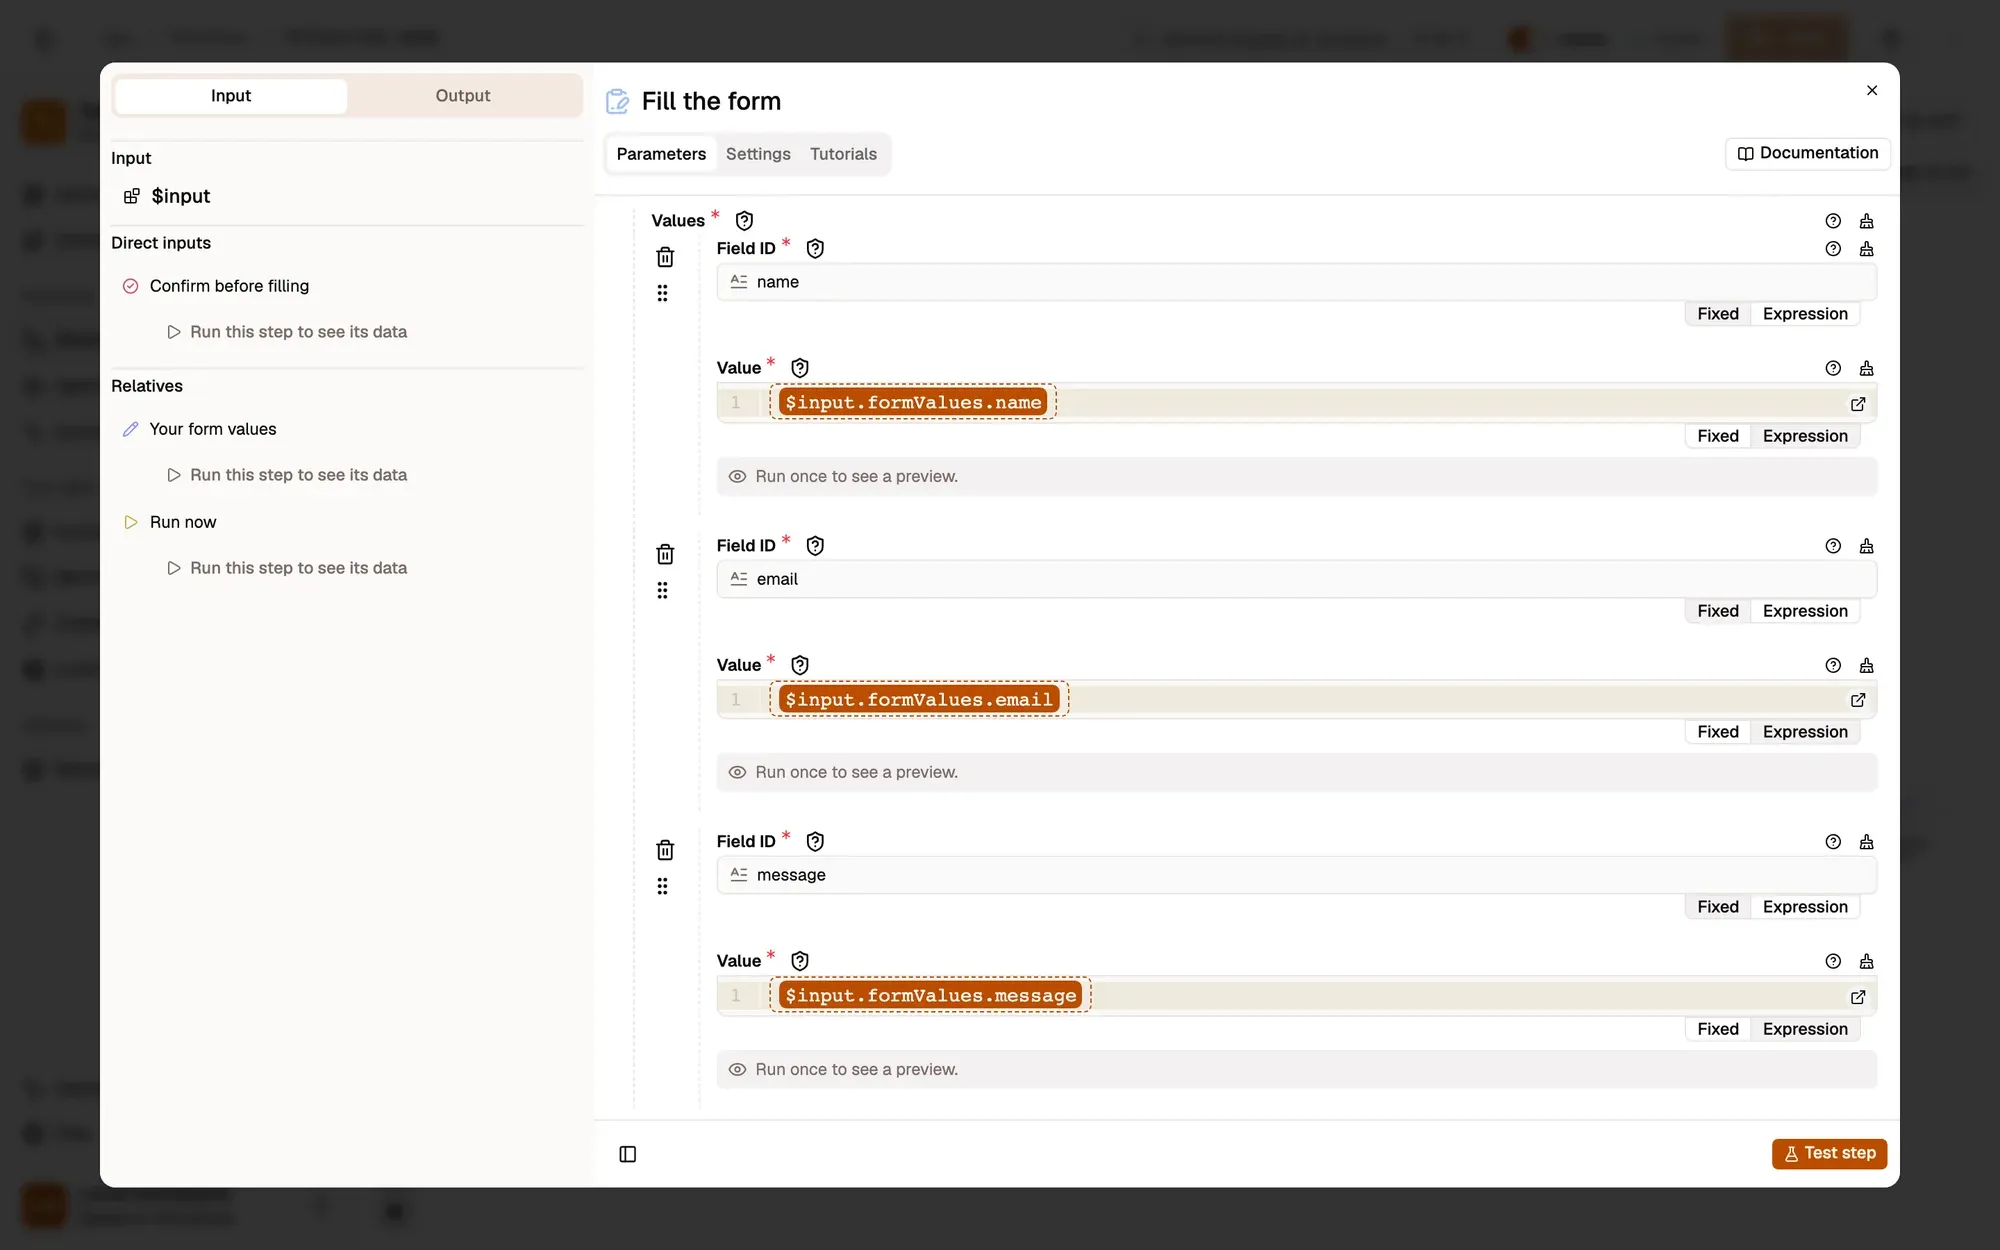Open expanded editor for formValues.name expression
The height and width of the screenshot is (1250, 2000).
click(x=1858, y=404)
